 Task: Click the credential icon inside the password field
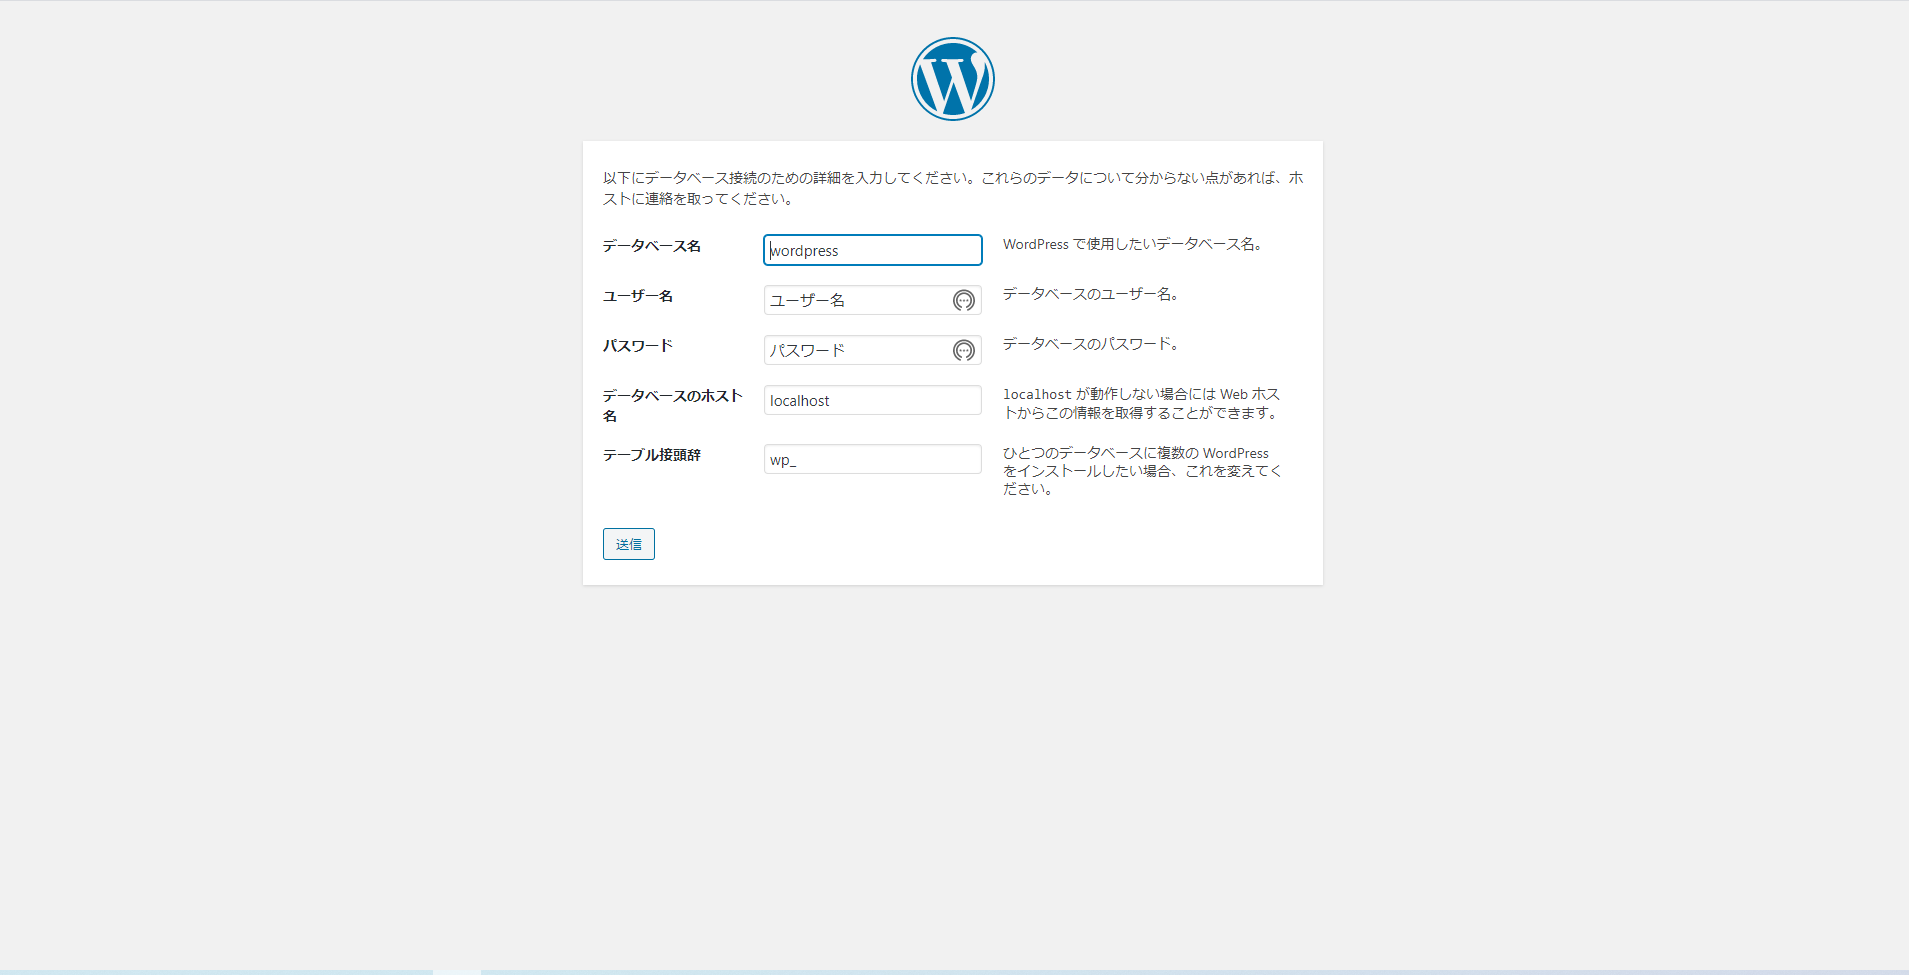(962, 350)
